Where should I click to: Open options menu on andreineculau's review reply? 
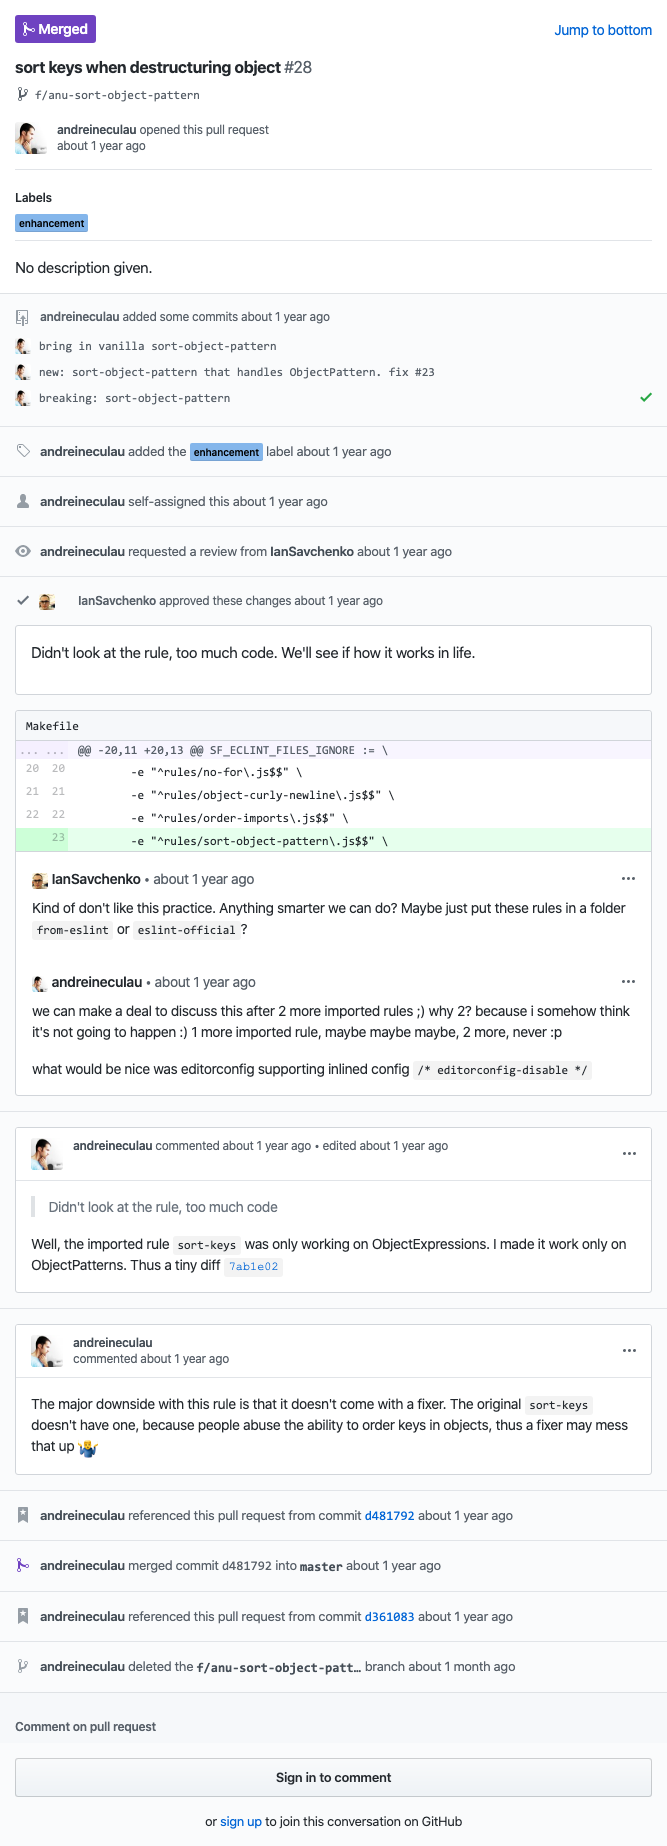628,981
